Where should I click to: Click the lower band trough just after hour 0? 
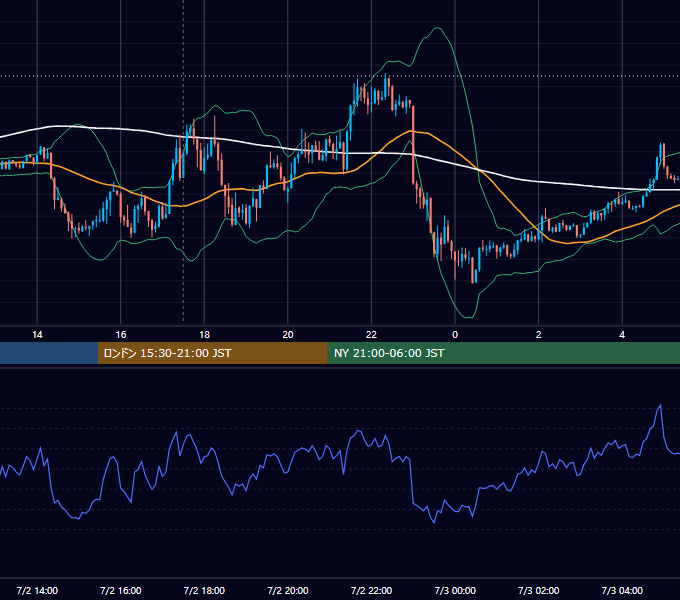click(468, 318)
